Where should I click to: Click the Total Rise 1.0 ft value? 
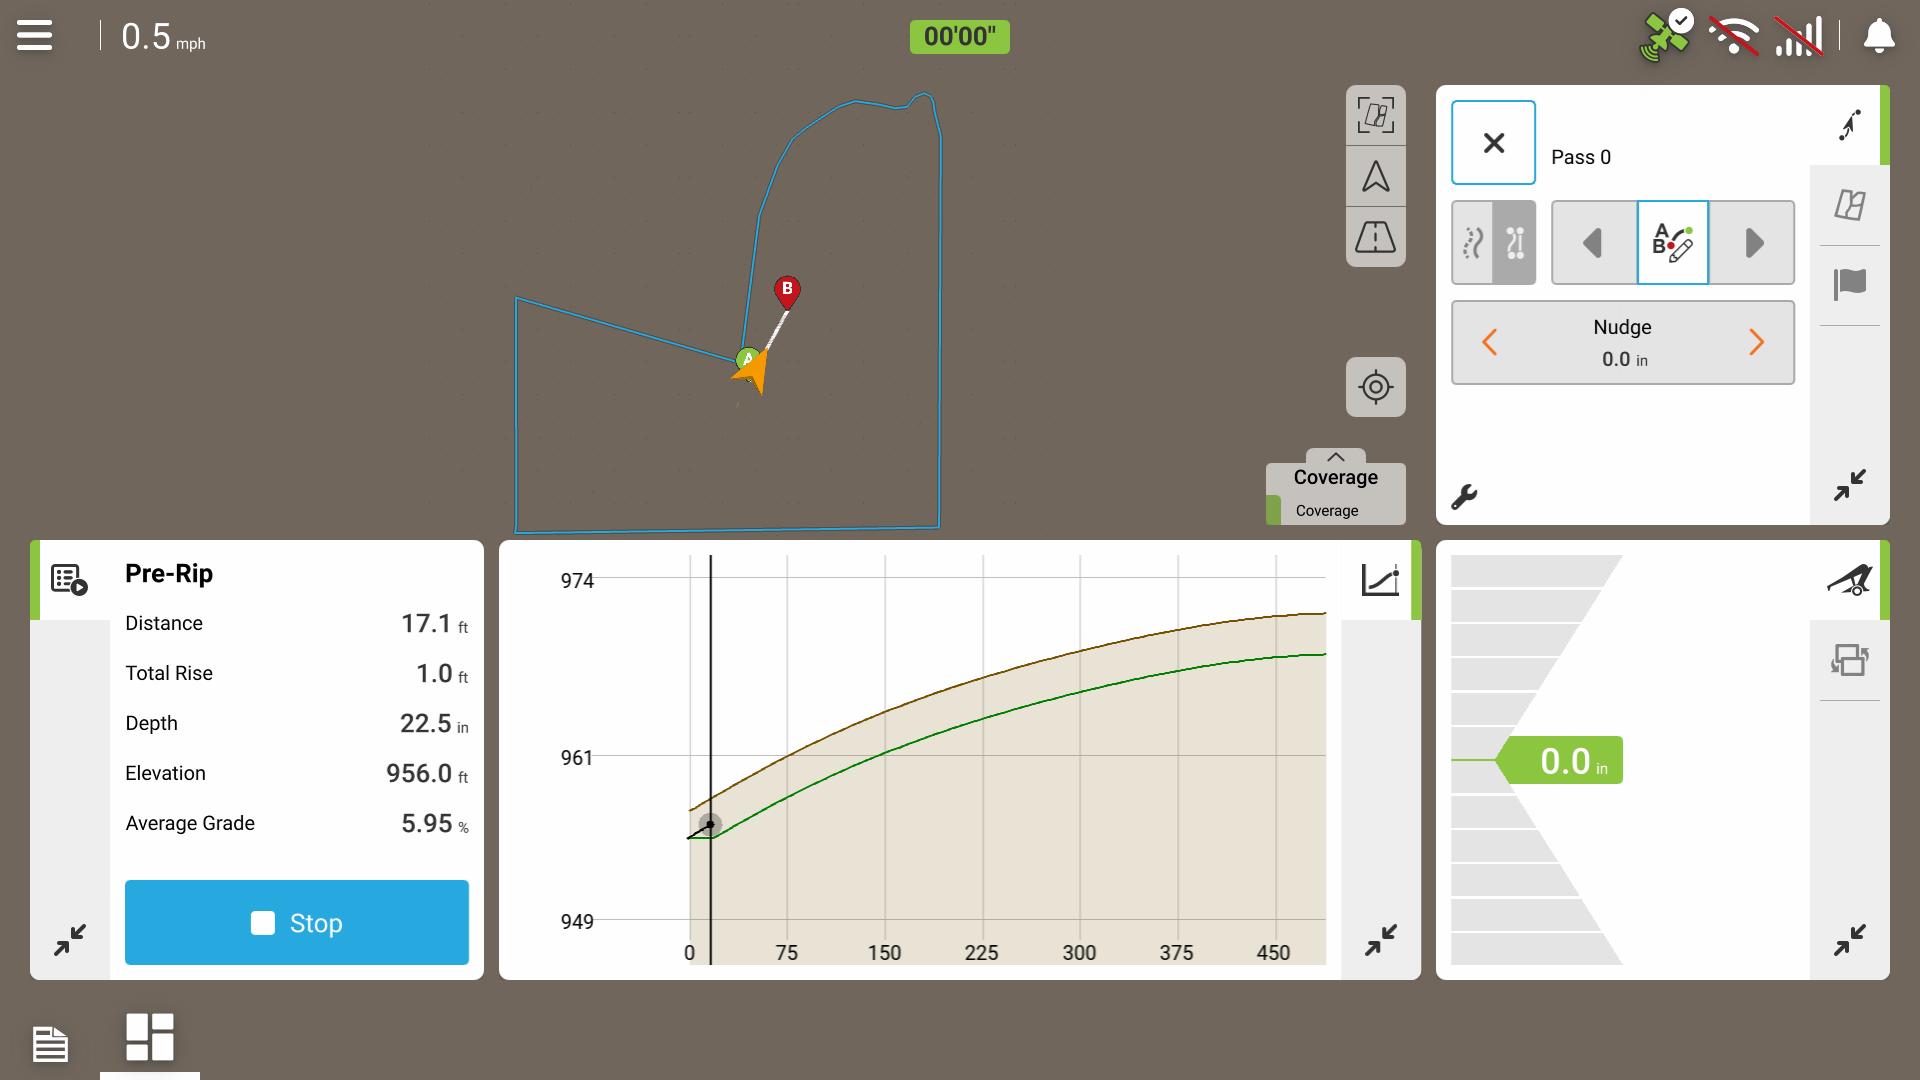(442, 674)
